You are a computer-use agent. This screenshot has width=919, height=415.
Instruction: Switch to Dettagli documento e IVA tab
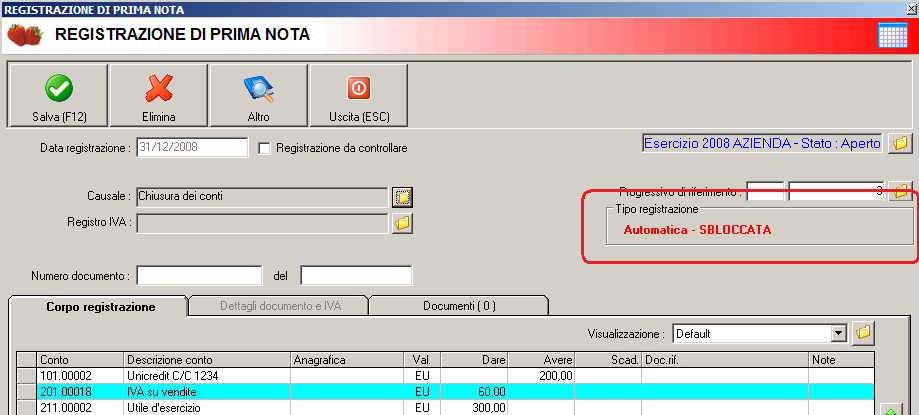click(280, 306)
